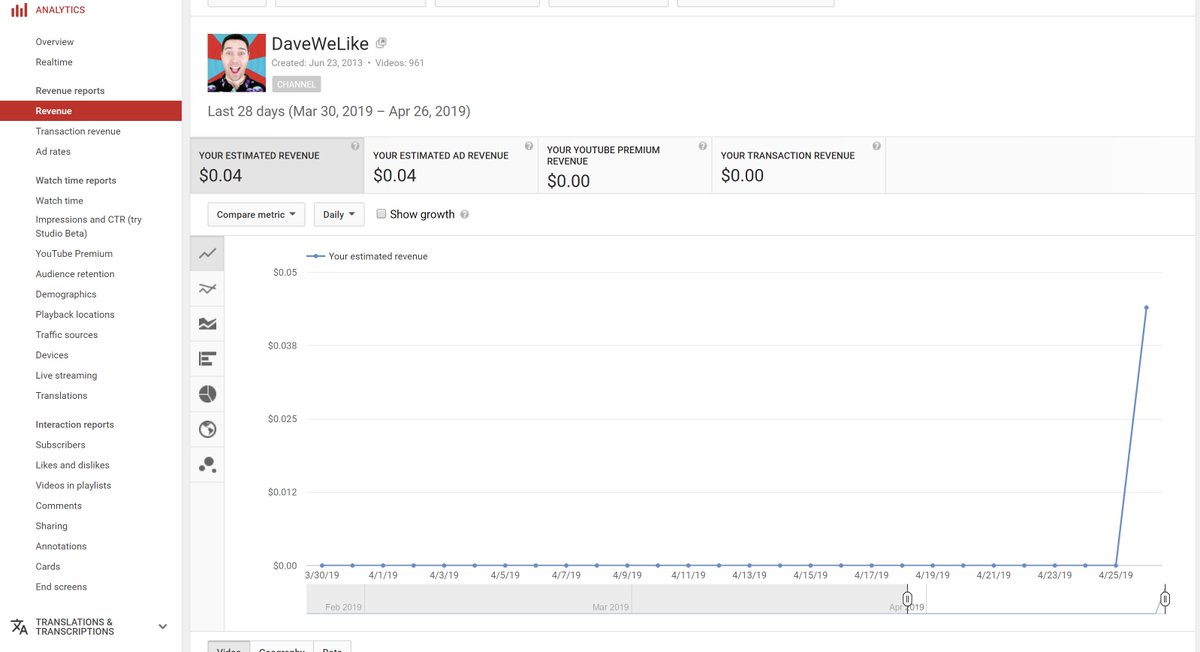Select the bar chart icon
This screenshot has height=652, width=1200.
pos(208,359)
